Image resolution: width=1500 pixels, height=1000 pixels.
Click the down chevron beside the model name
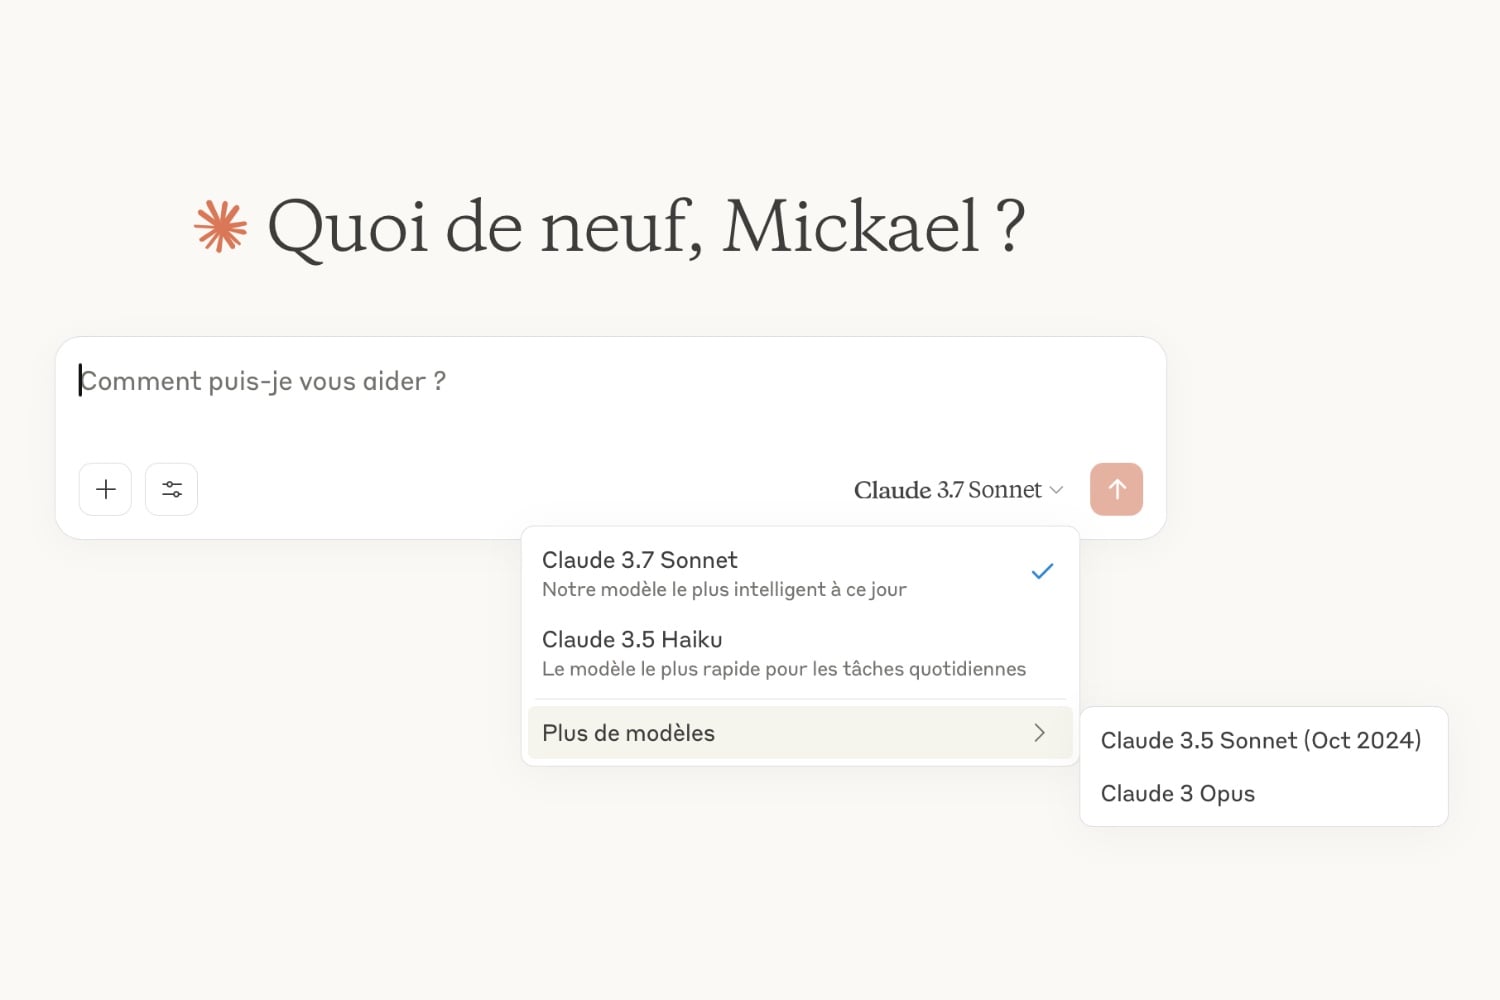point(1056,490)
